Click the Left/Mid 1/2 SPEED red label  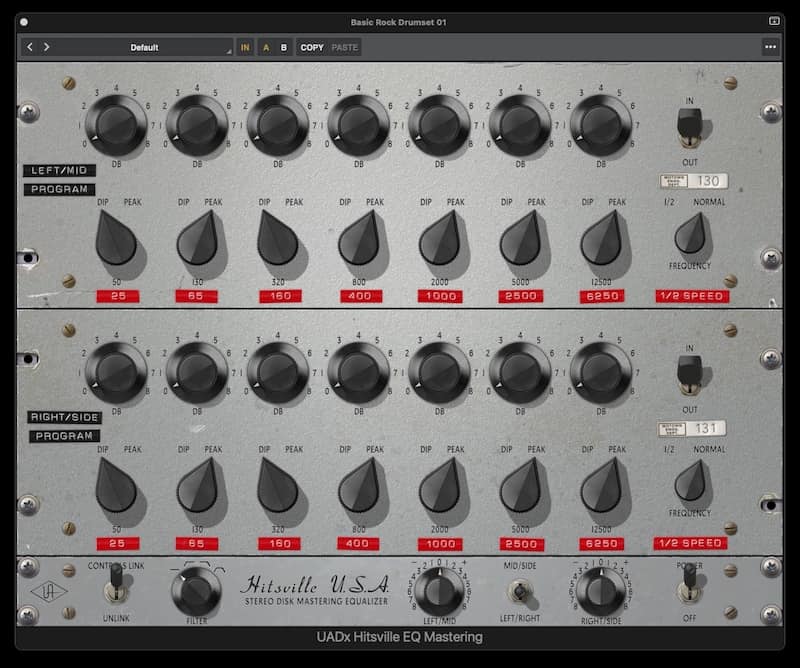[x=692, y=296]
